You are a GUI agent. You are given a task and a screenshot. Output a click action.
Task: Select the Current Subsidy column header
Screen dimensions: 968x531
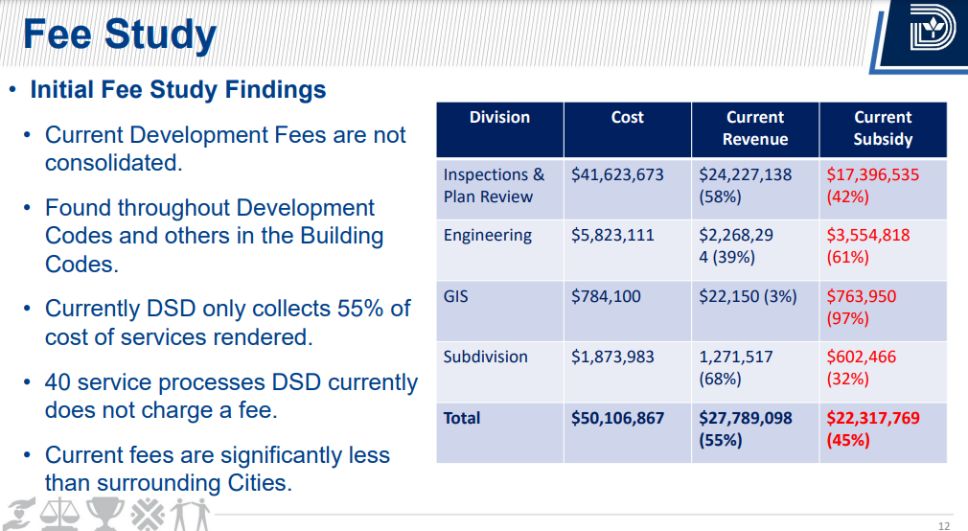coord(882,129)
